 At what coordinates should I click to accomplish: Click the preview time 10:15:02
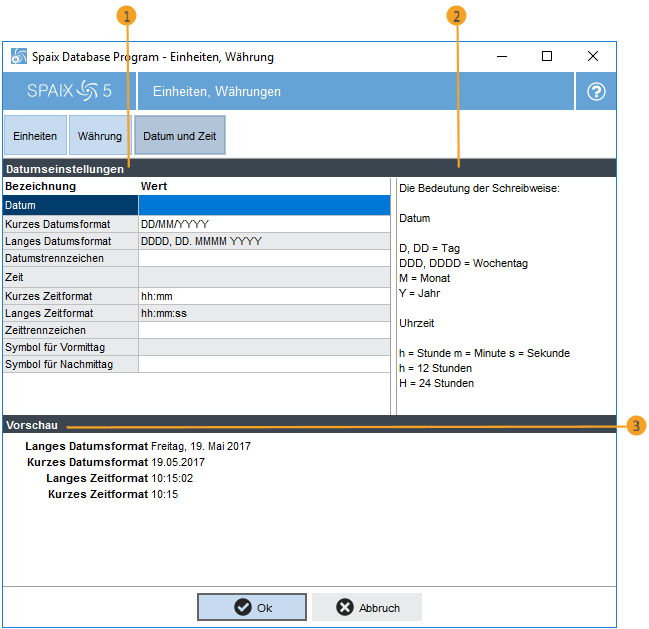point(172,478)
